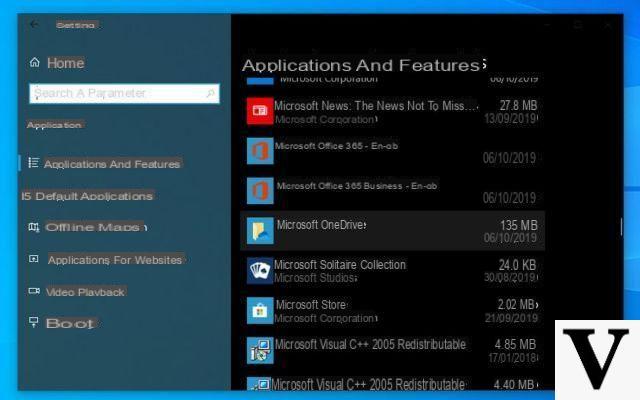Viewport: 640px width, 400px height.
Task: Click the Home house icon
Action: [x=35, y=62]
